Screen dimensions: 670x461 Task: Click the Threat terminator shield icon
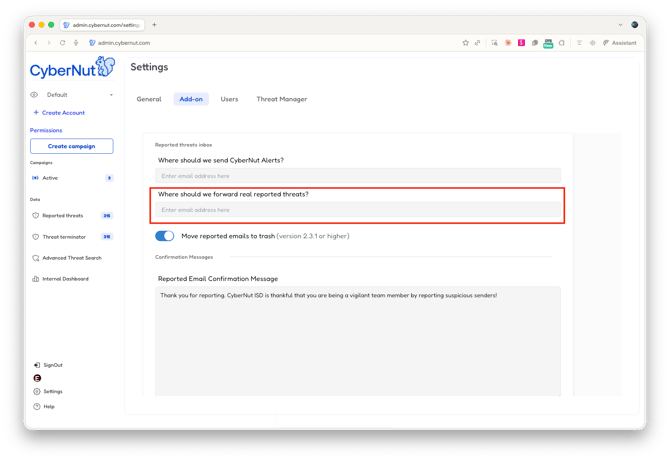pyautogui.click(x=35, y=237)
